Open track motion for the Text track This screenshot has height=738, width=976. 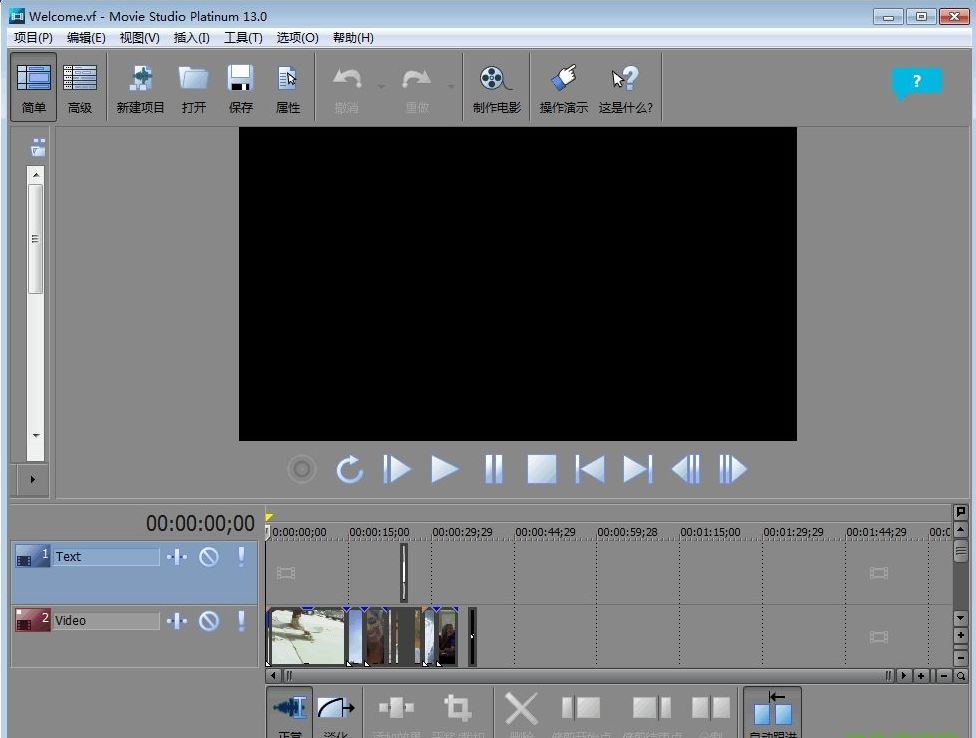point(177,556)
